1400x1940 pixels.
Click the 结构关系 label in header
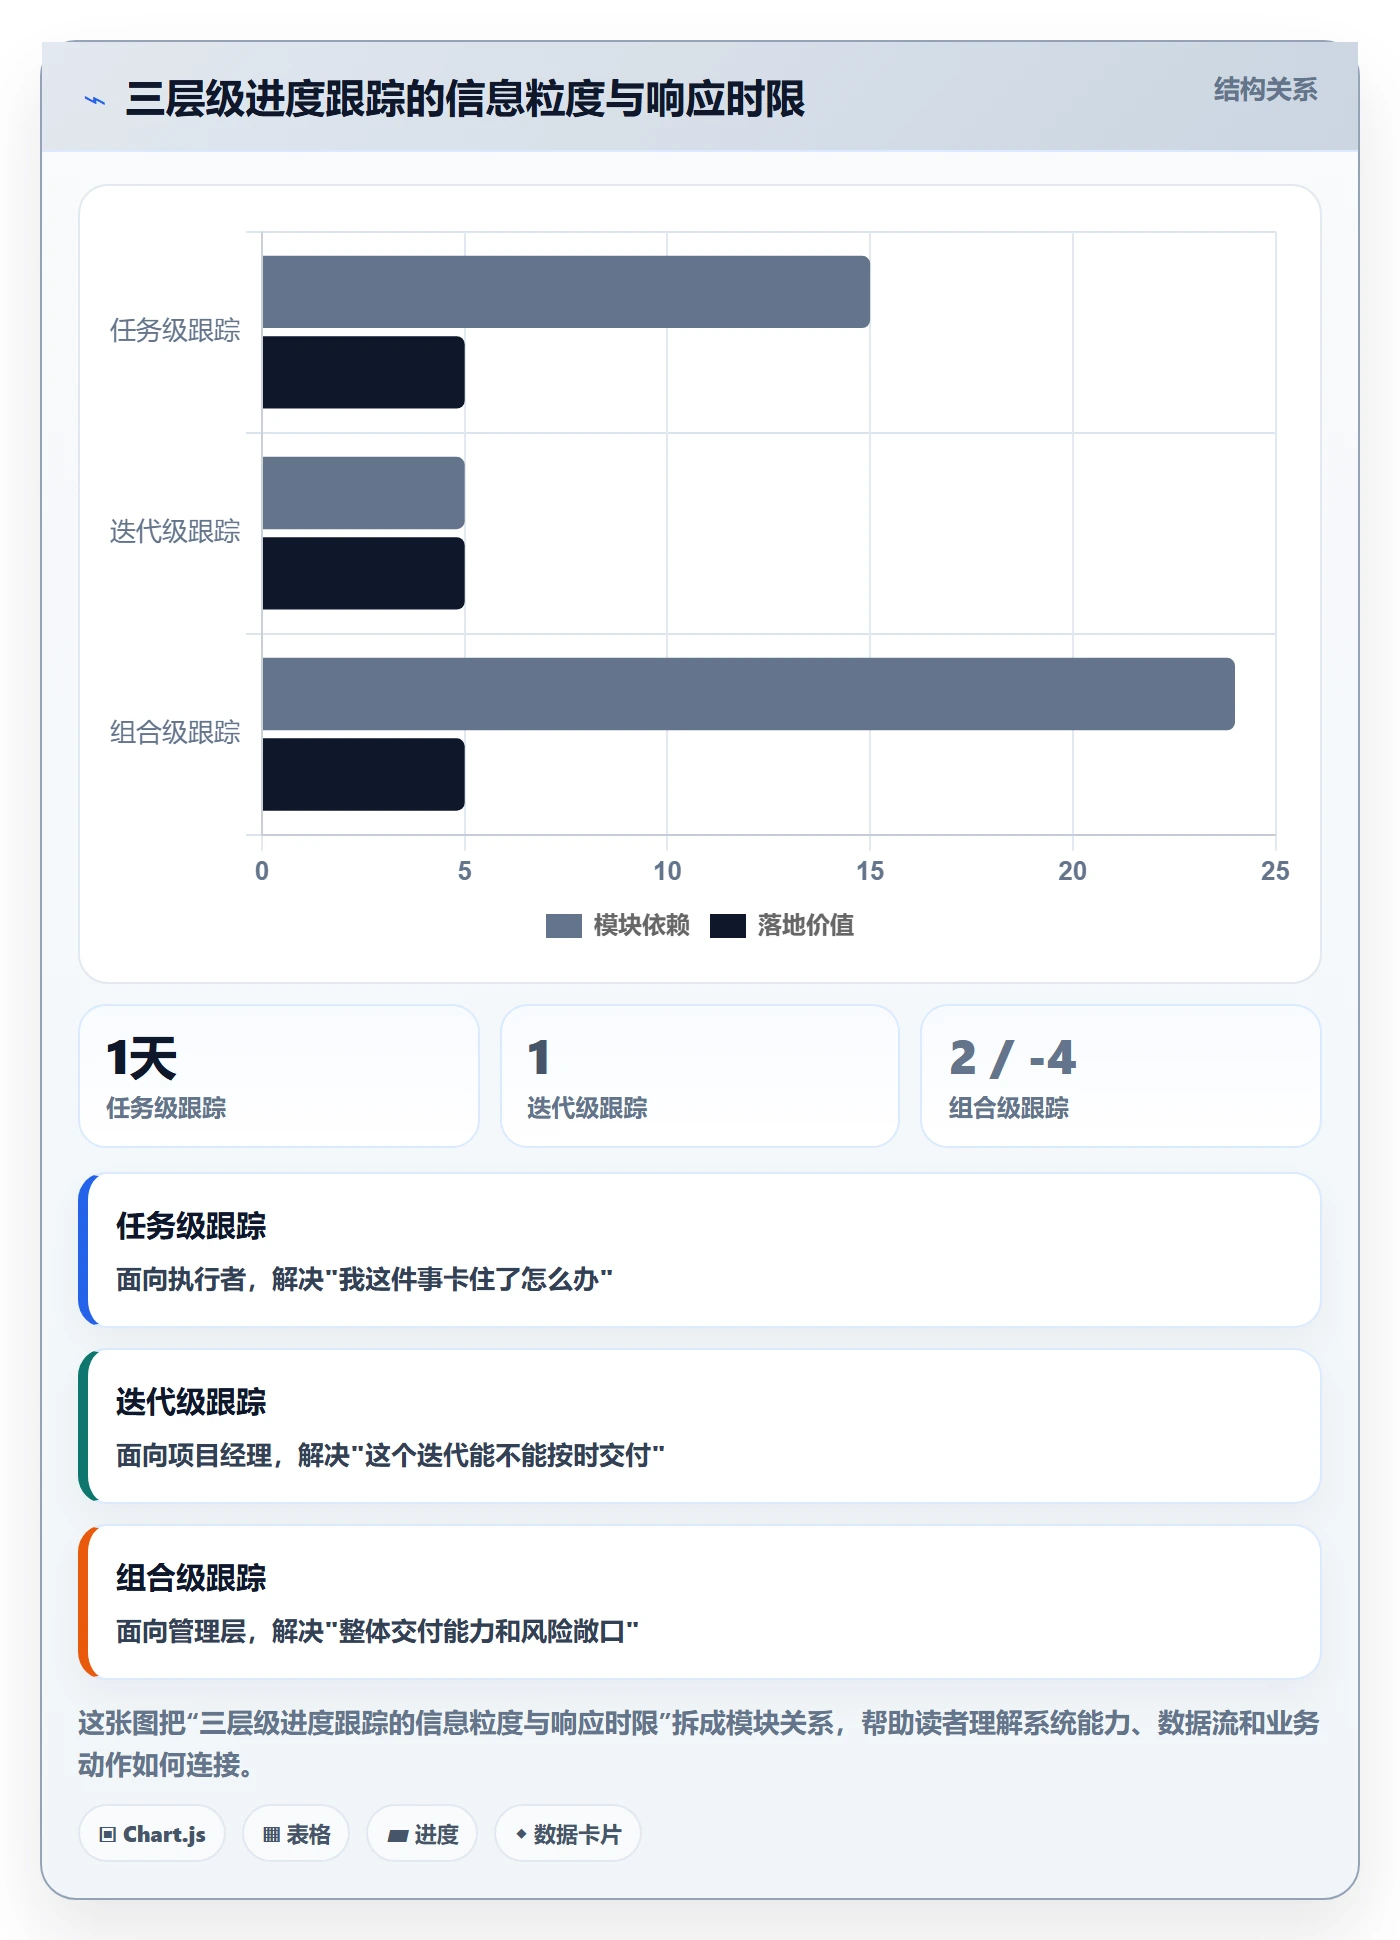click(x=1265, y=90)
